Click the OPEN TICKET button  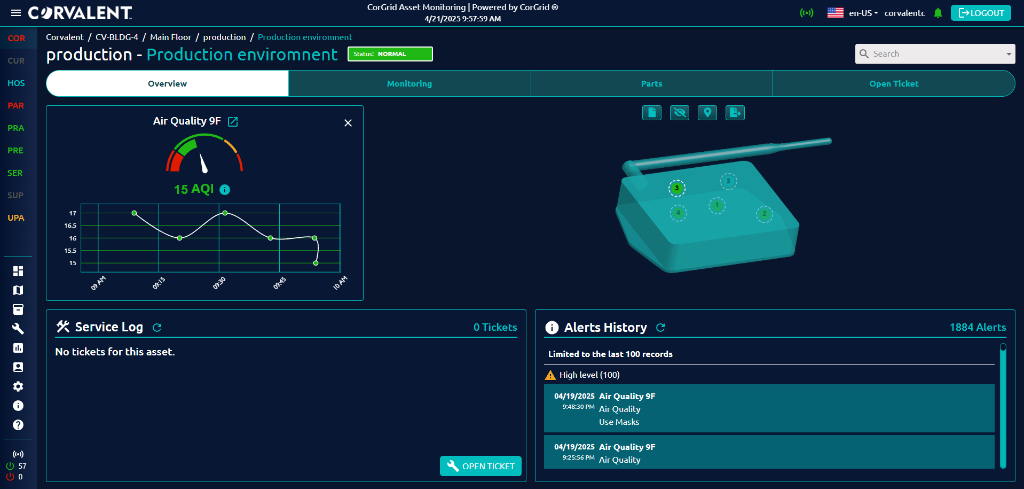481,466
